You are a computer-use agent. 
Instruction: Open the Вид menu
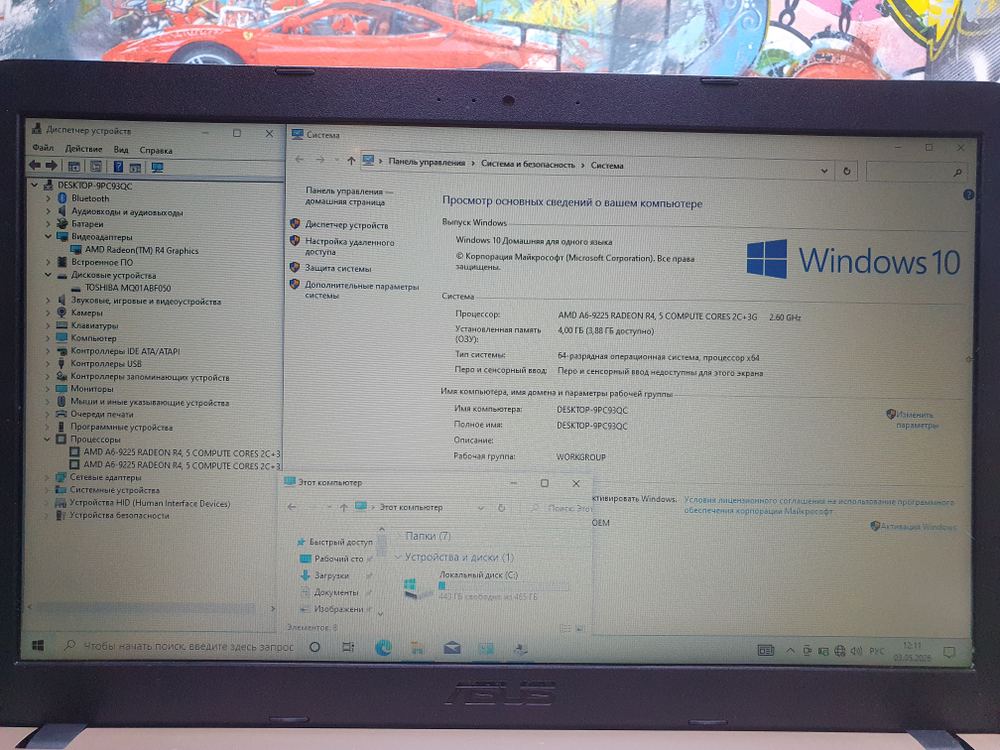[121, 150]
